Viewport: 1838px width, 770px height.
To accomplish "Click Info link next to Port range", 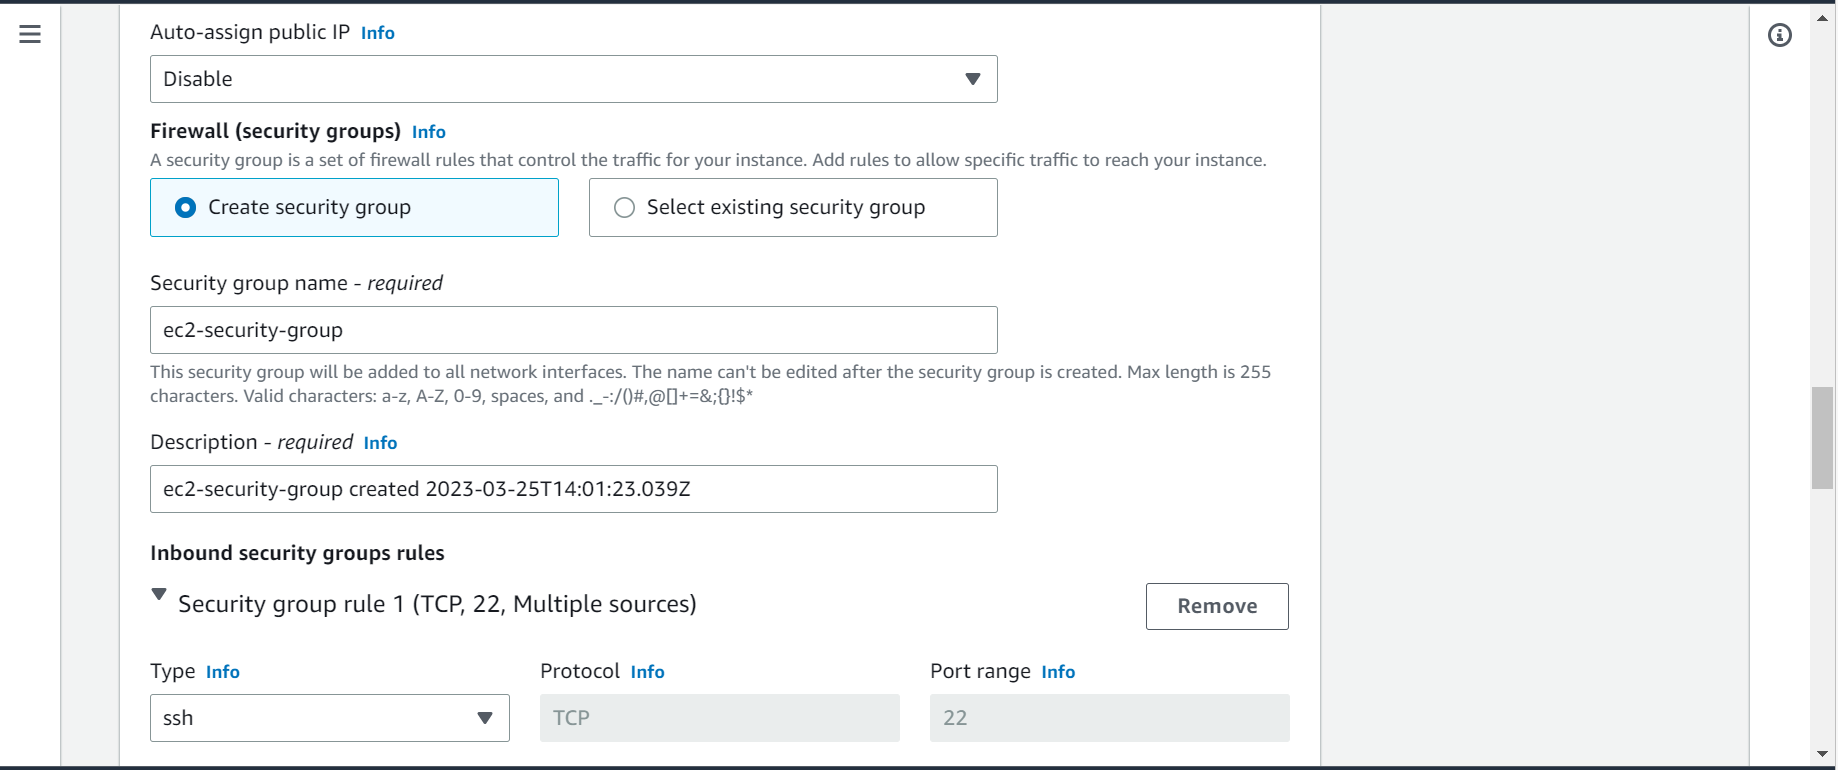I will tap(1058, 672).
